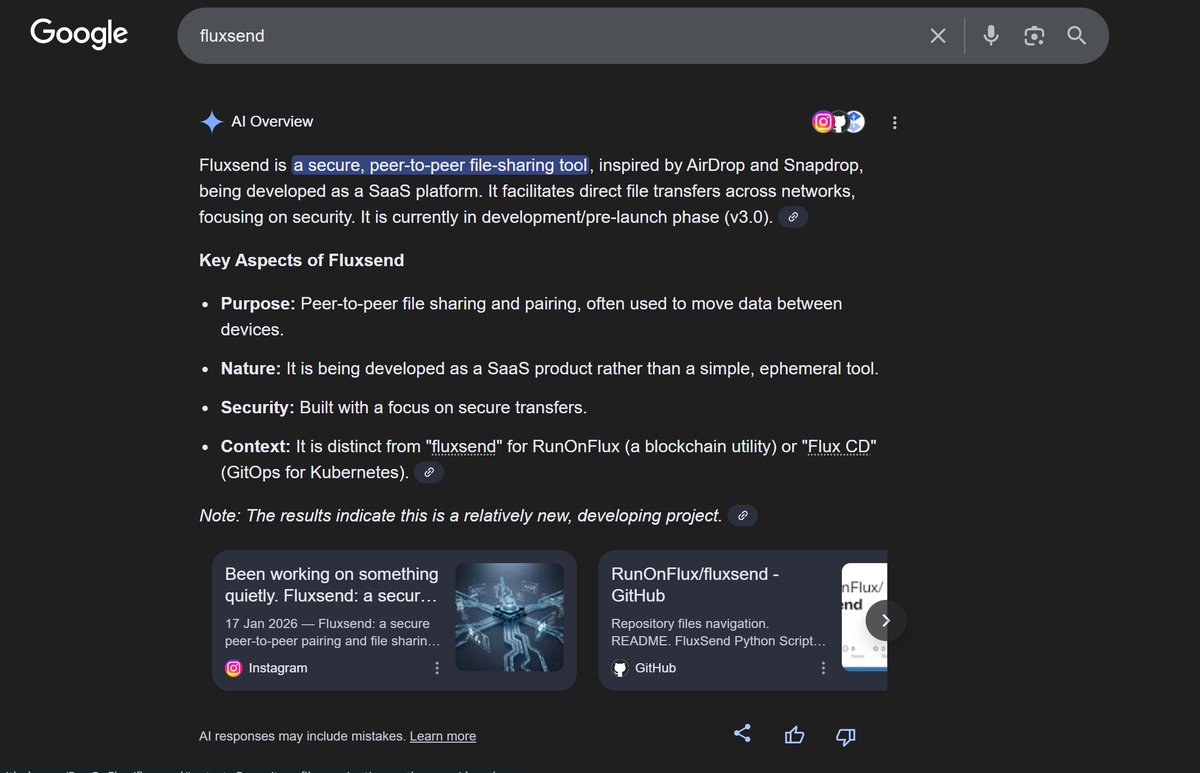Open three-dot menu on the Instagram card

(437, 668)
